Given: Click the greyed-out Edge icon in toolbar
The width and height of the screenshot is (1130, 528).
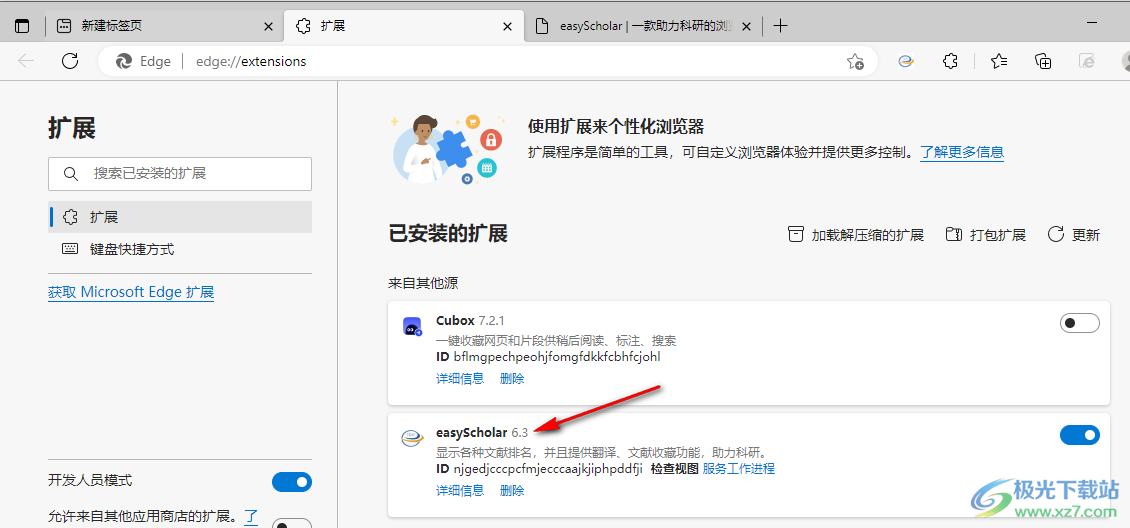Looking at the screenshot, I should pyautogui.click(x=1087, y=62).
